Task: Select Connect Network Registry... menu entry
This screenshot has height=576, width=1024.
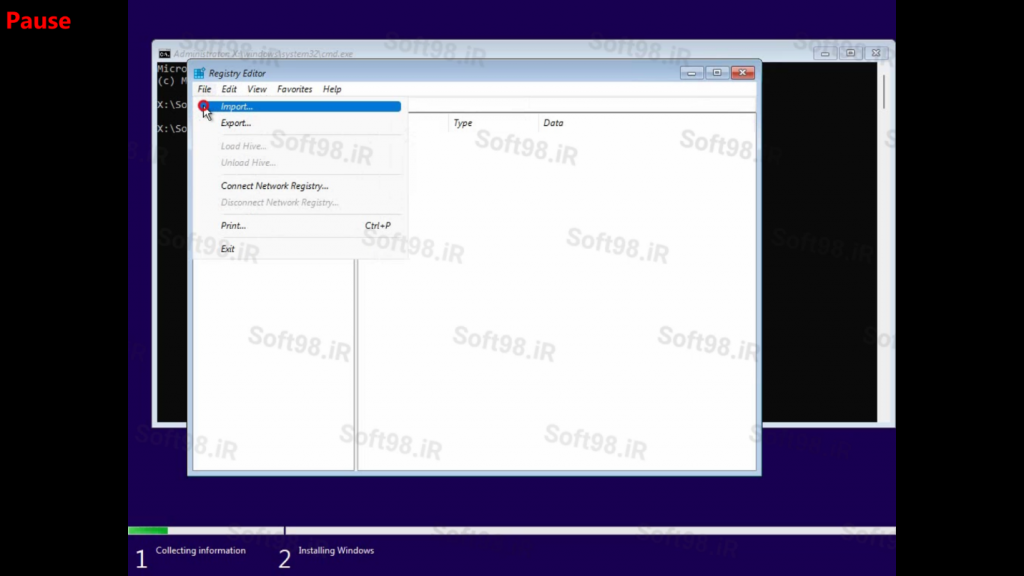Action: pos(299,186)
